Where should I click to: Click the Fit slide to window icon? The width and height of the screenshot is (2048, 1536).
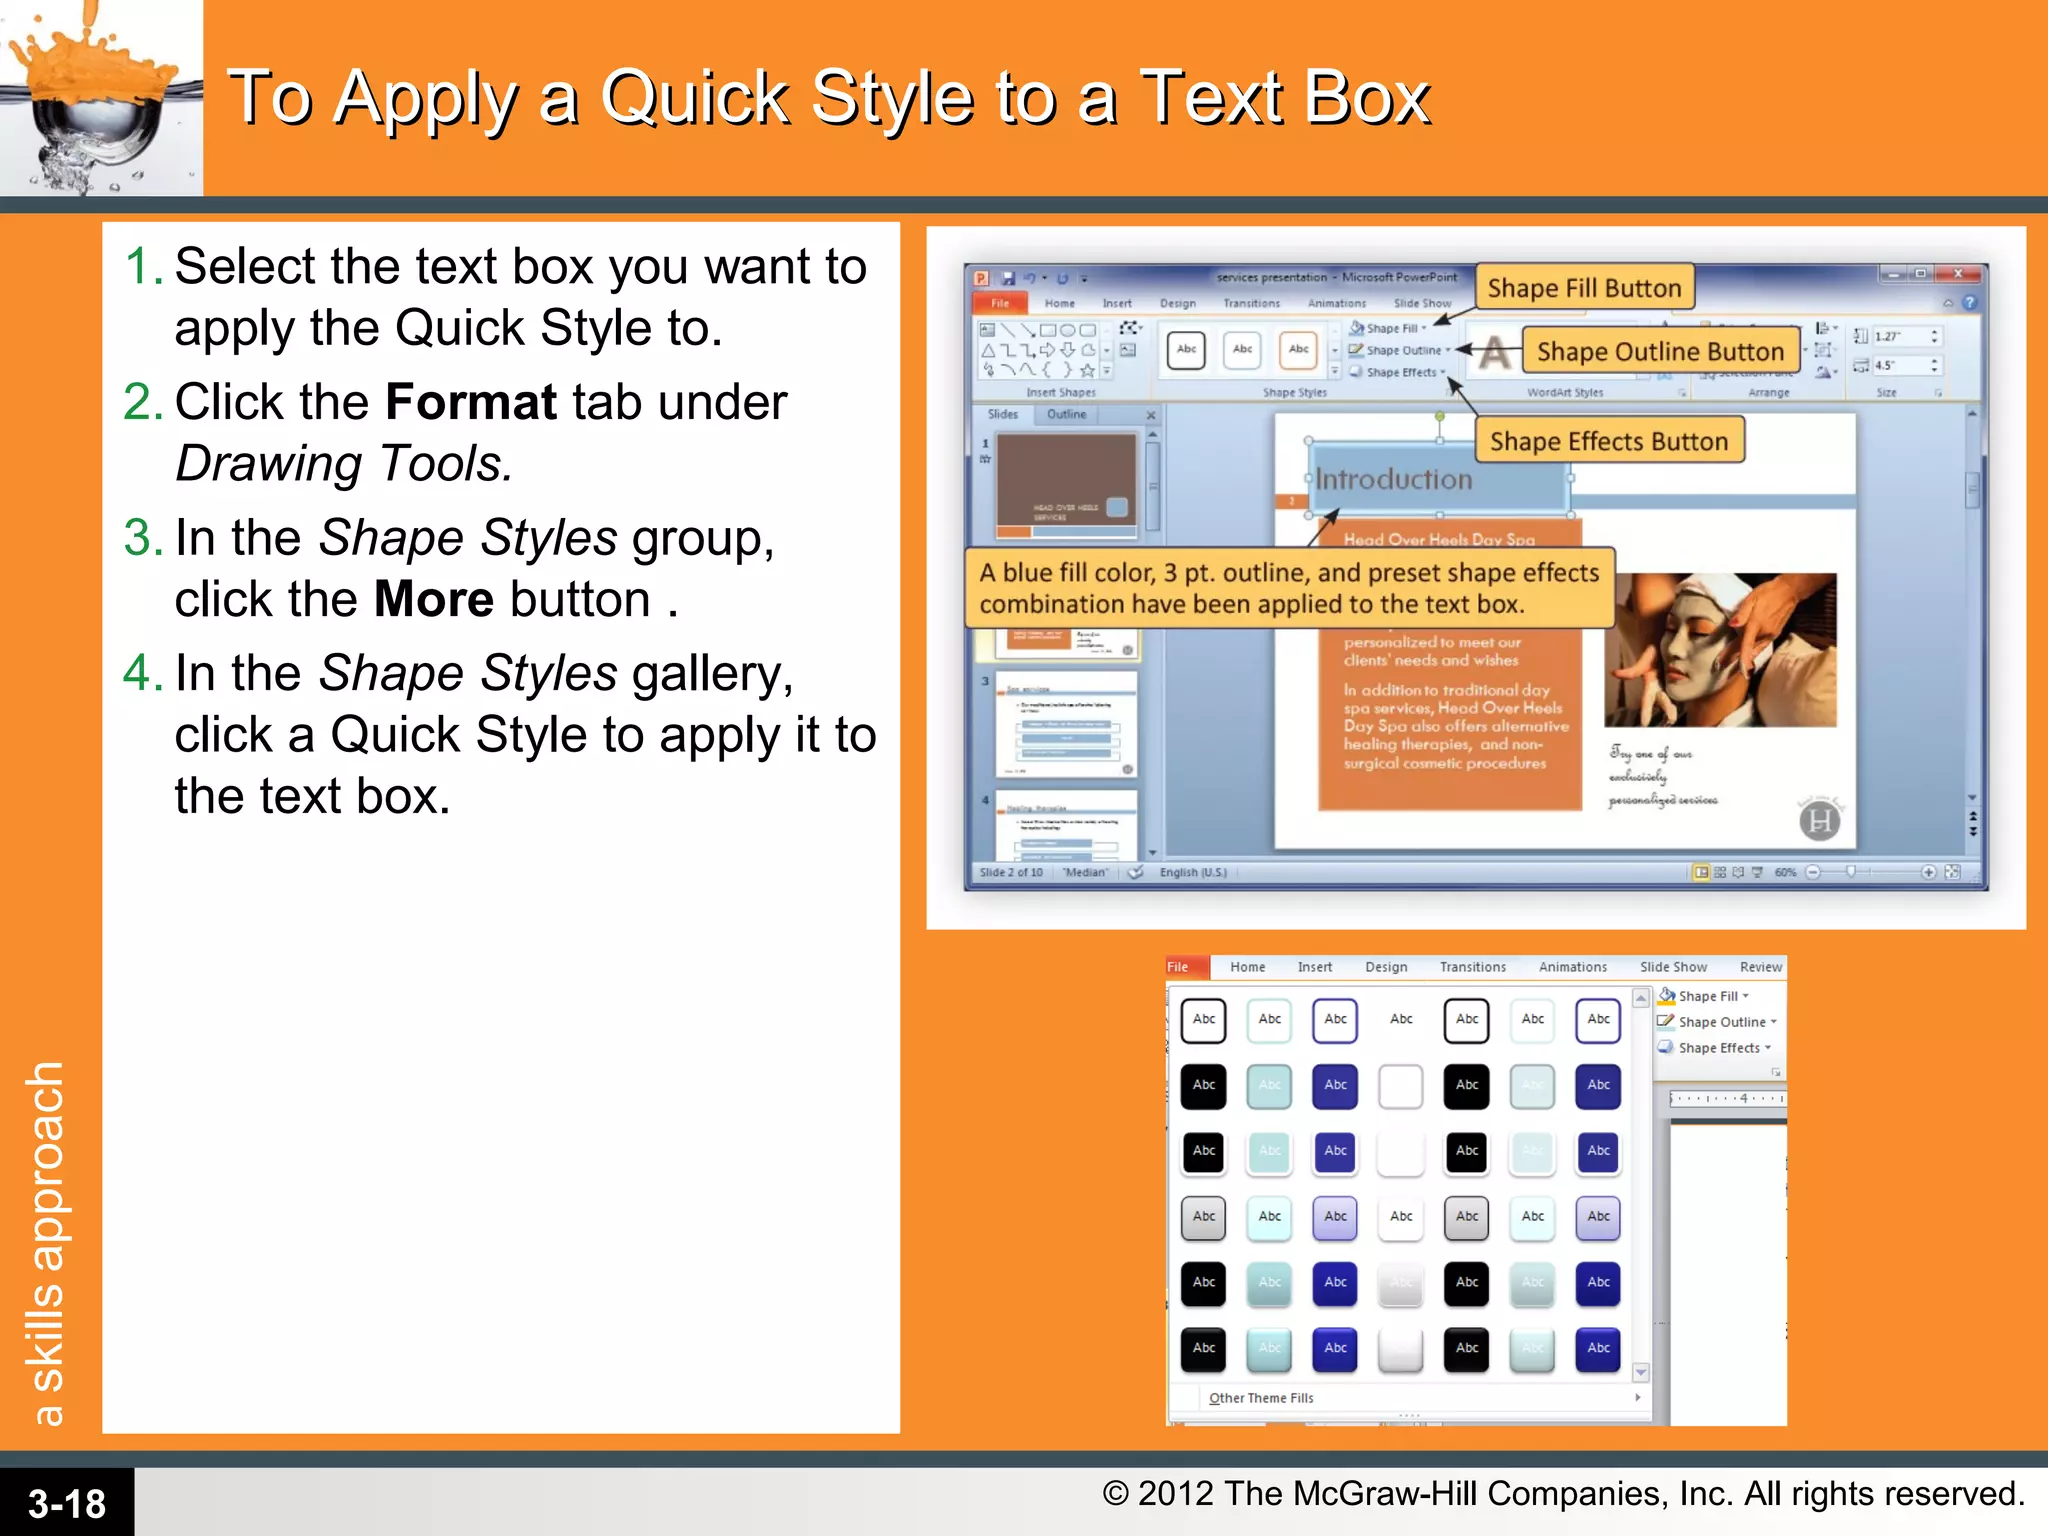click(1952, 872)
